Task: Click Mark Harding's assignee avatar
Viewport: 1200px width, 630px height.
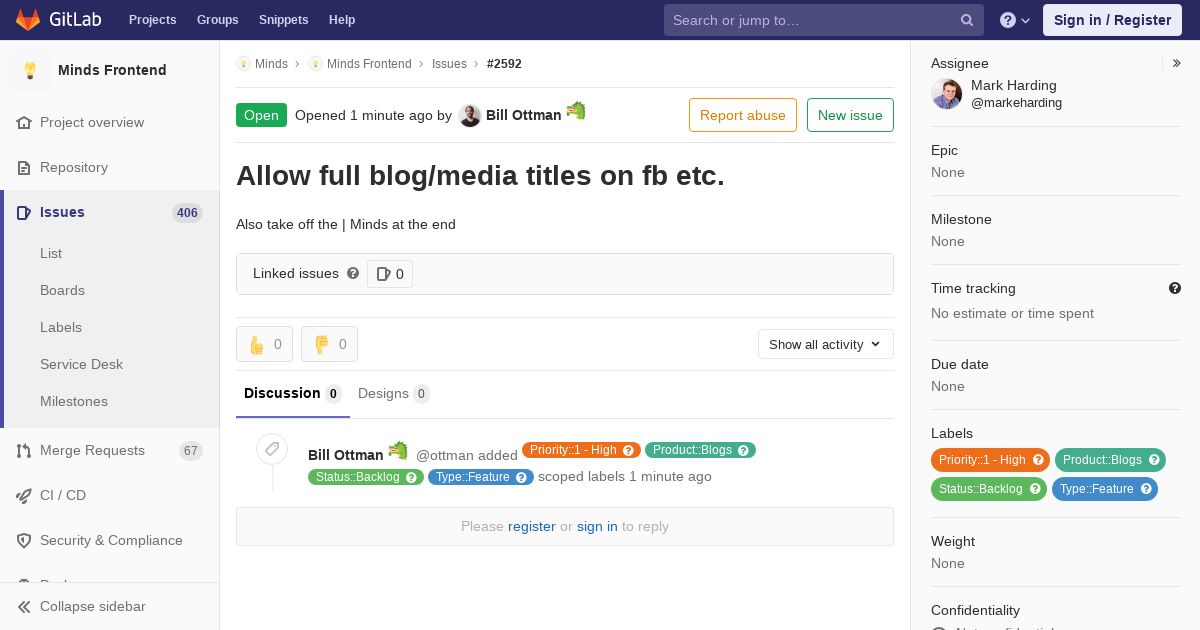Action: [947, 94]
